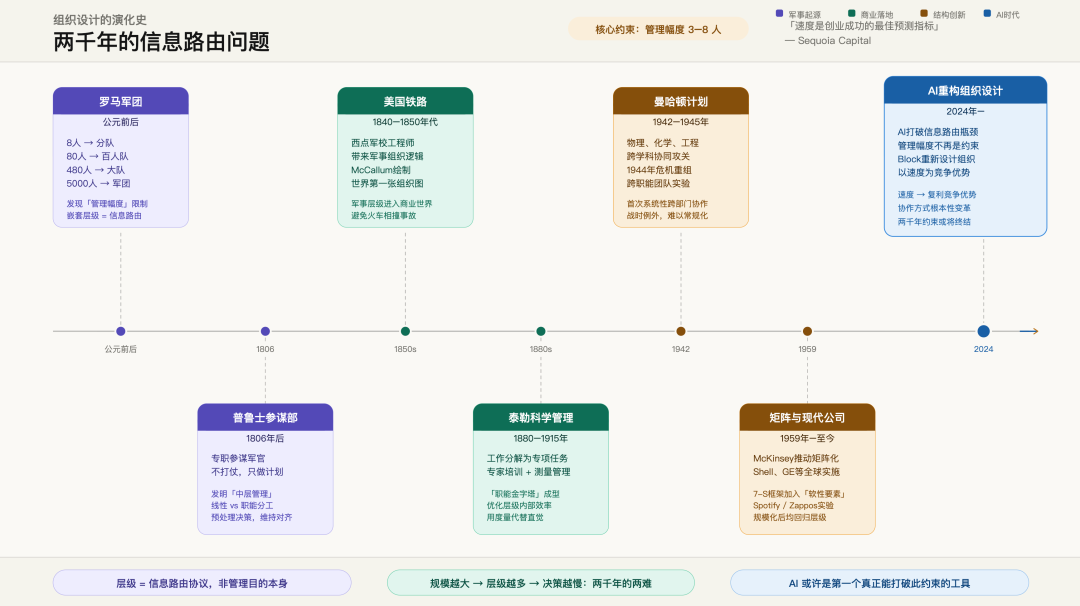Click the green 1850s timeline marker
Image resolution: width=1080 pixels, height=606 pixels.
coord(404,330)
